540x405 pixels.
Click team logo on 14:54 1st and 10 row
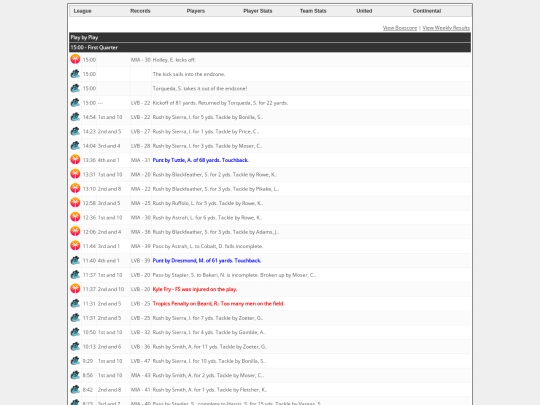tap(75, 117)
